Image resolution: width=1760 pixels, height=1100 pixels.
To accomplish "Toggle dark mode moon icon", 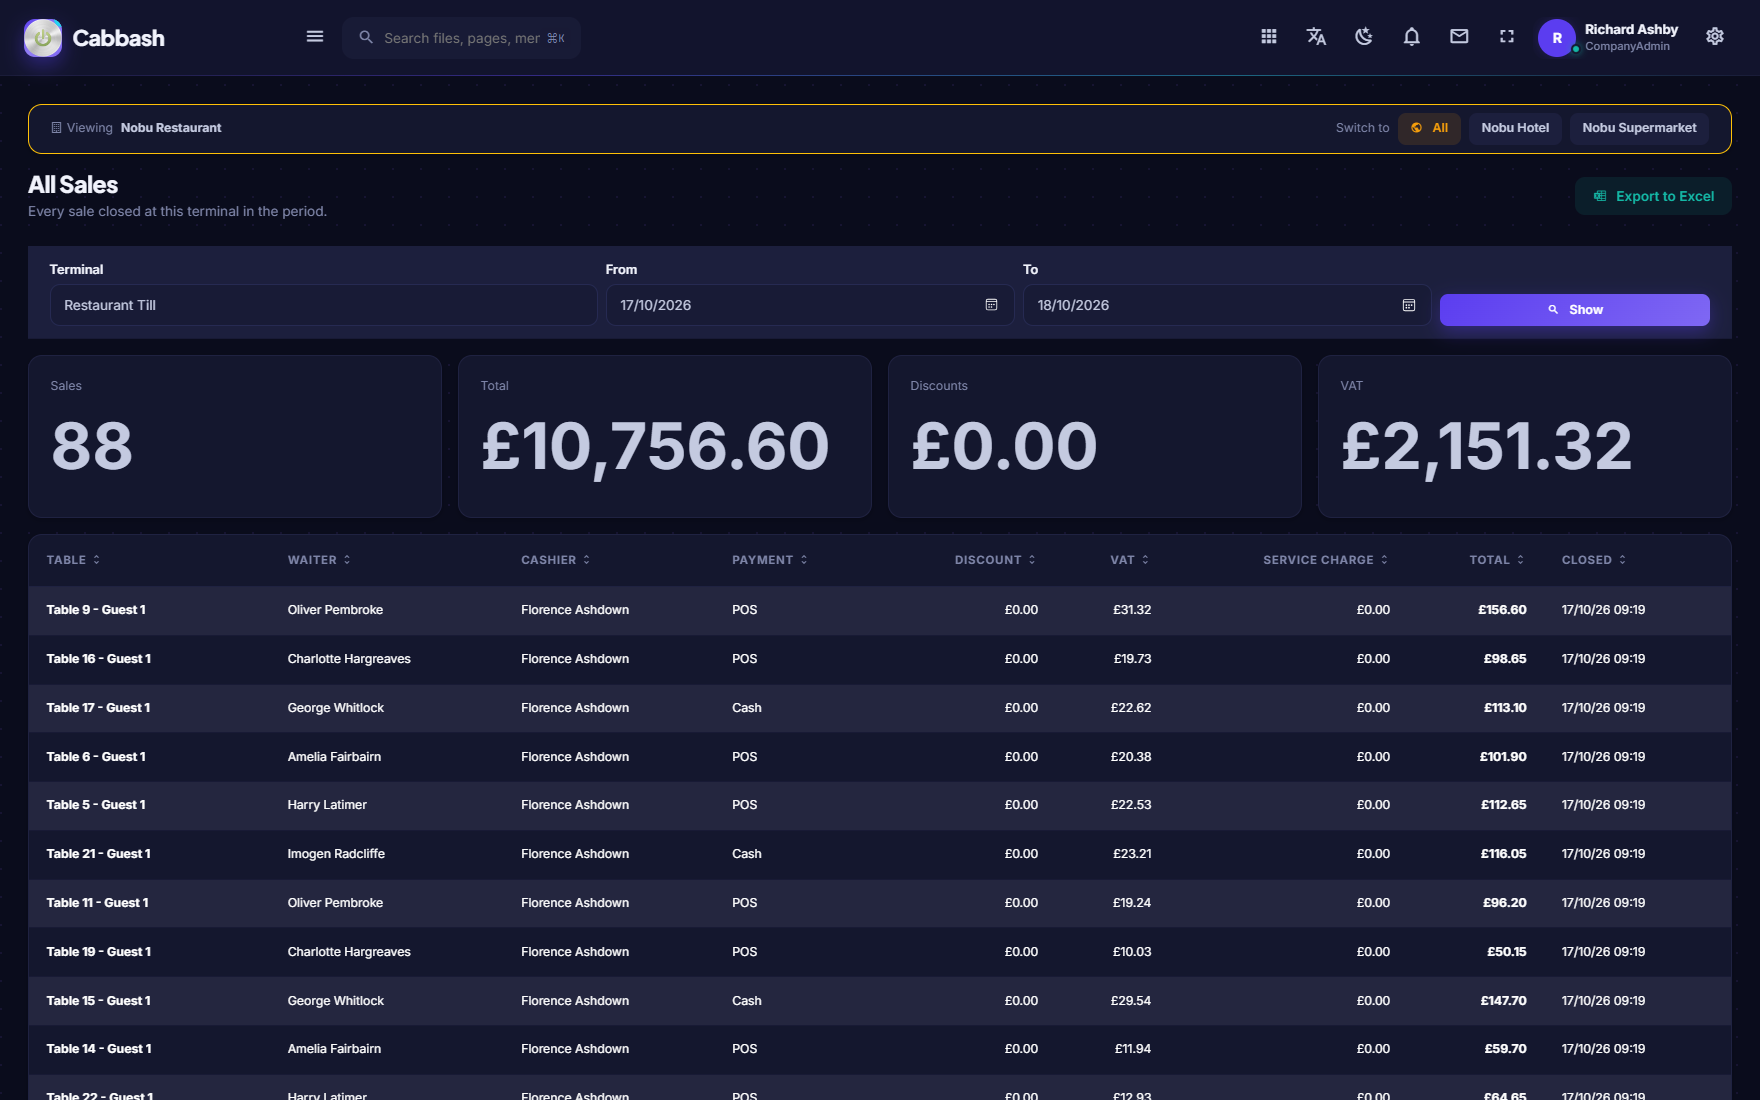I will pyautogui.click(x=1364, y=37).
